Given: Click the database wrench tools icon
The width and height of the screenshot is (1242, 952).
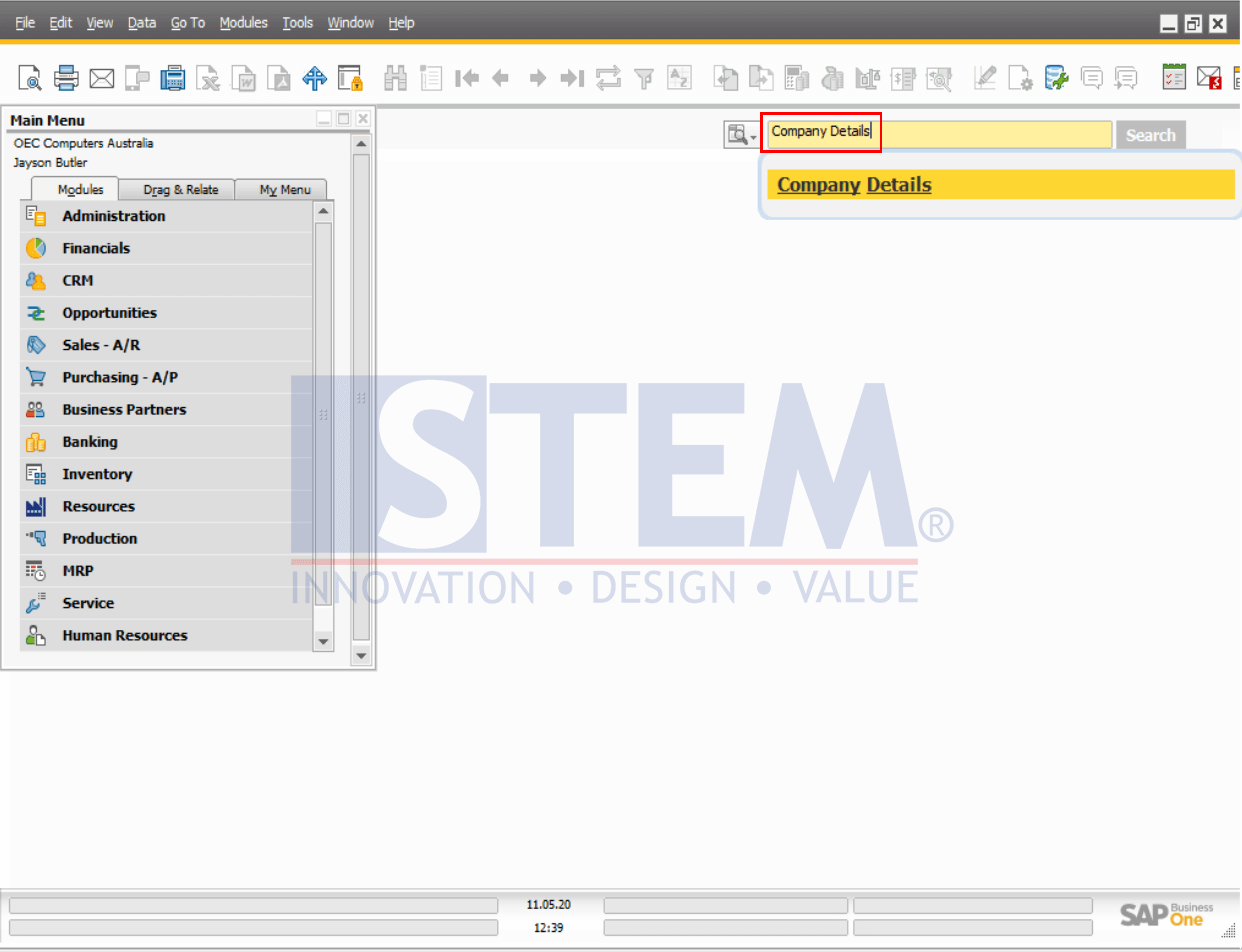Looking at the screenshot, I should (1056, 78).
